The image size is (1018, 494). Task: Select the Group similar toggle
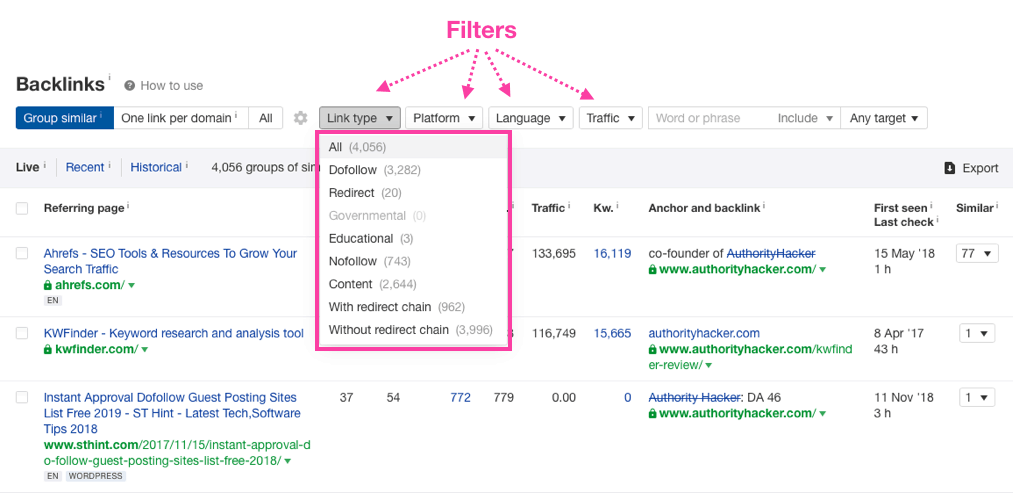[65, 118]
